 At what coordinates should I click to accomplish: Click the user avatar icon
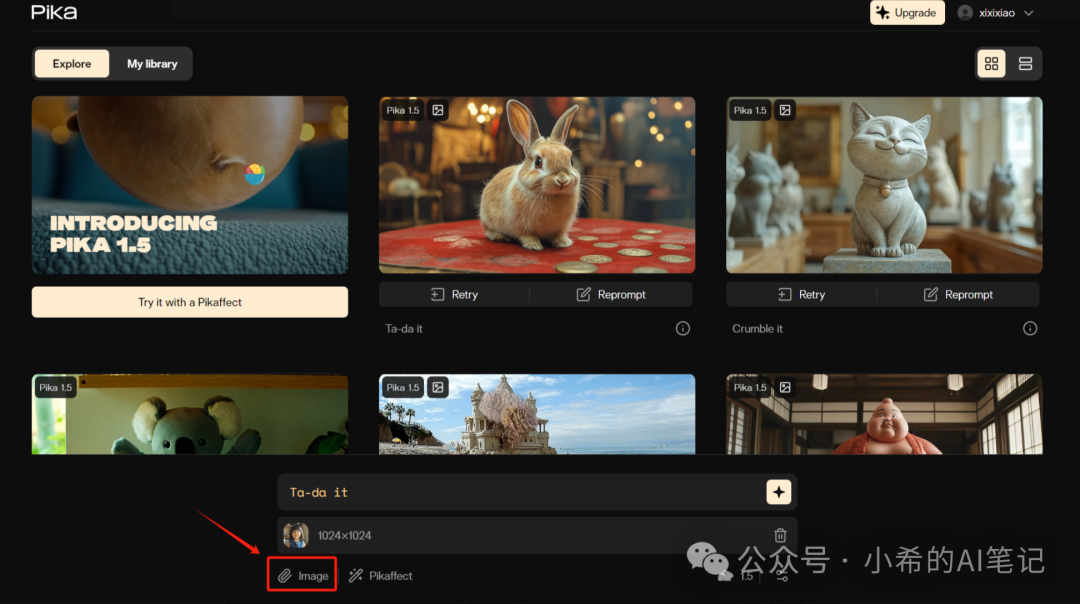pos(965,13)
